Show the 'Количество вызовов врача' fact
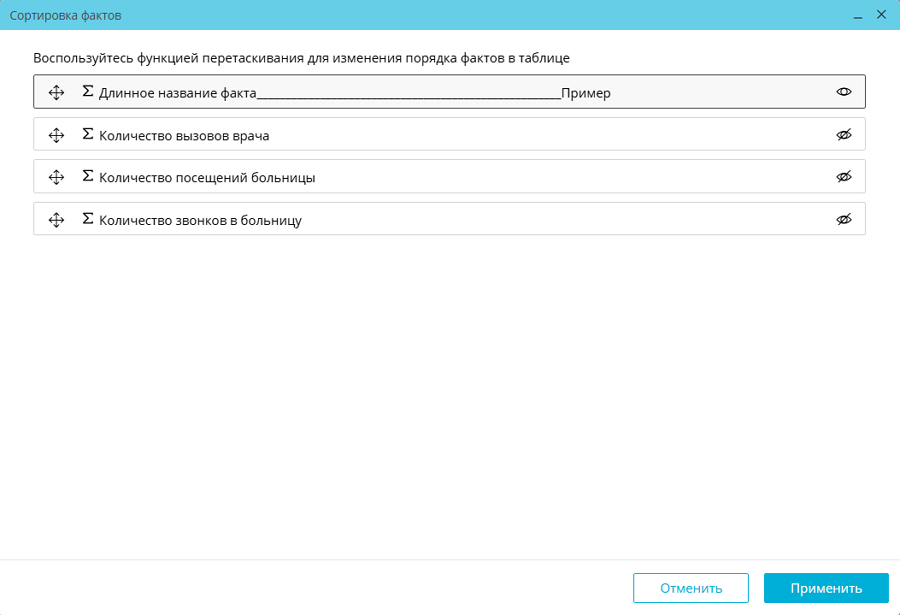The image size is (900, 615). coord(844,135)
